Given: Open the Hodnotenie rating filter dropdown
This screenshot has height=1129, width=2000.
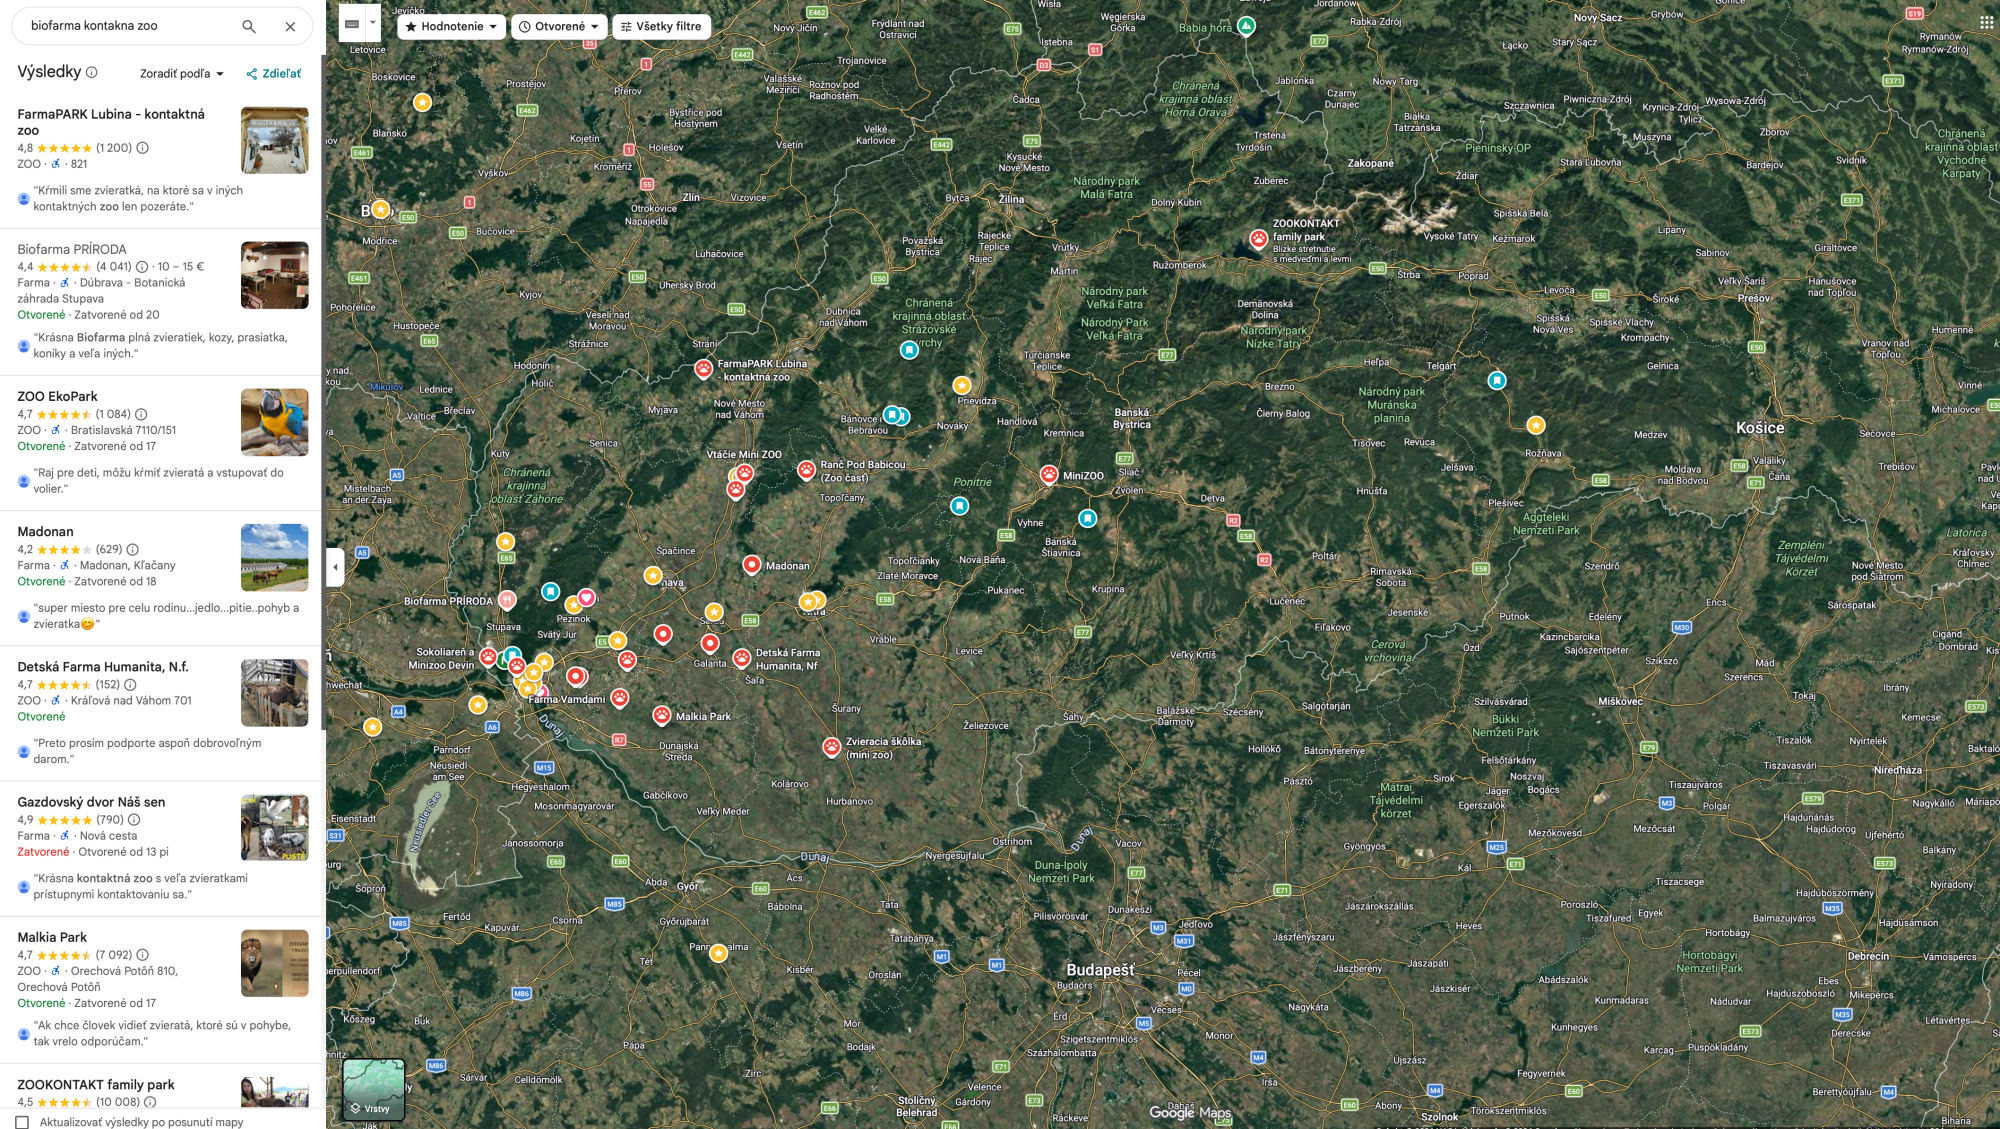Looking at the screenshot, I should tap(452, 27).
